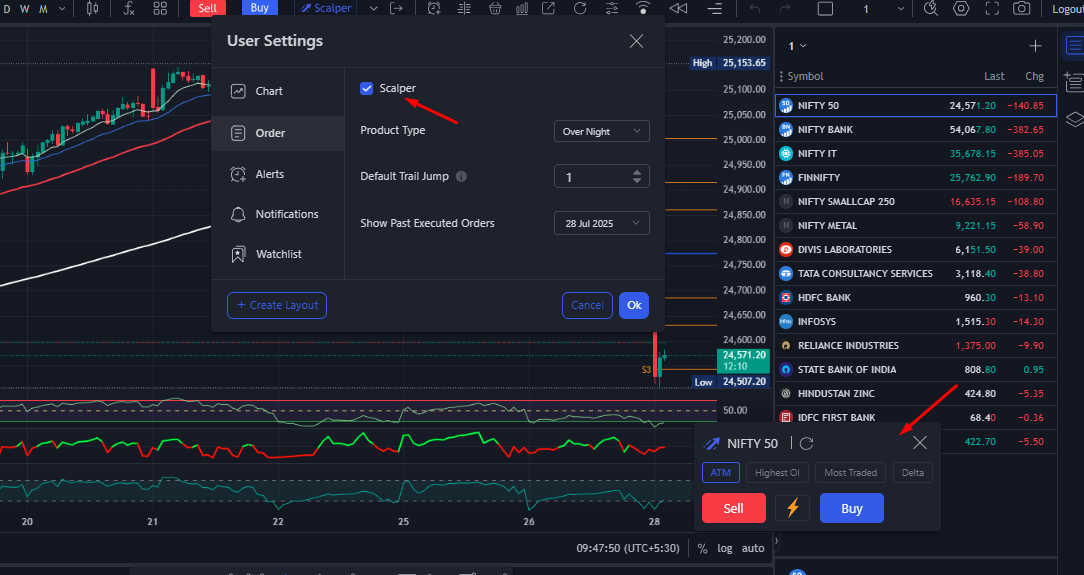Open the watchlist number dropdown

point(797,46)
